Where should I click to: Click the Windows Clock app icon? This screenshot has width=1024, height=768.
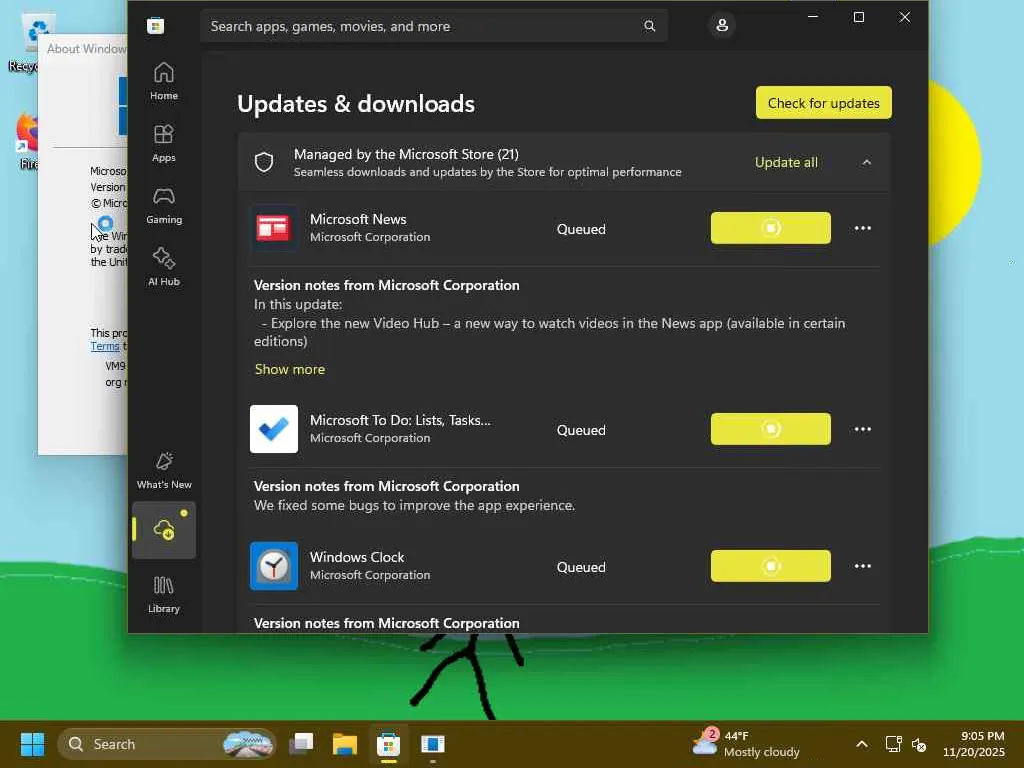pyautogui.click(x=274, y=566)
